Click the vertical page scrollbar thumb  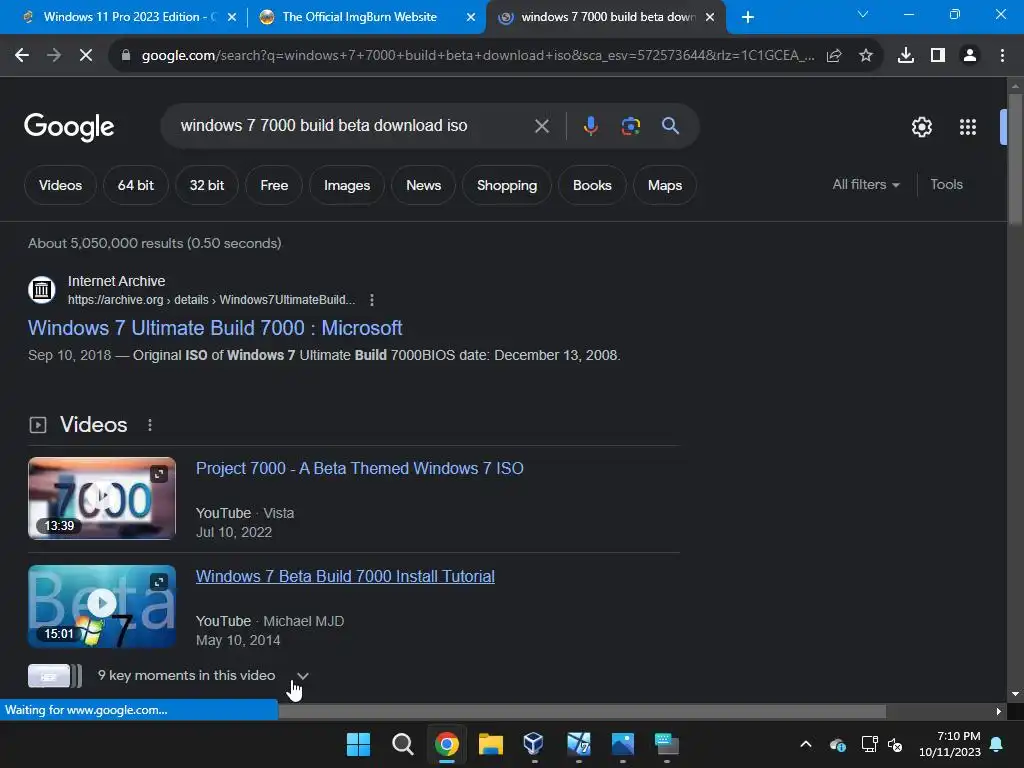click(1015, 159)
